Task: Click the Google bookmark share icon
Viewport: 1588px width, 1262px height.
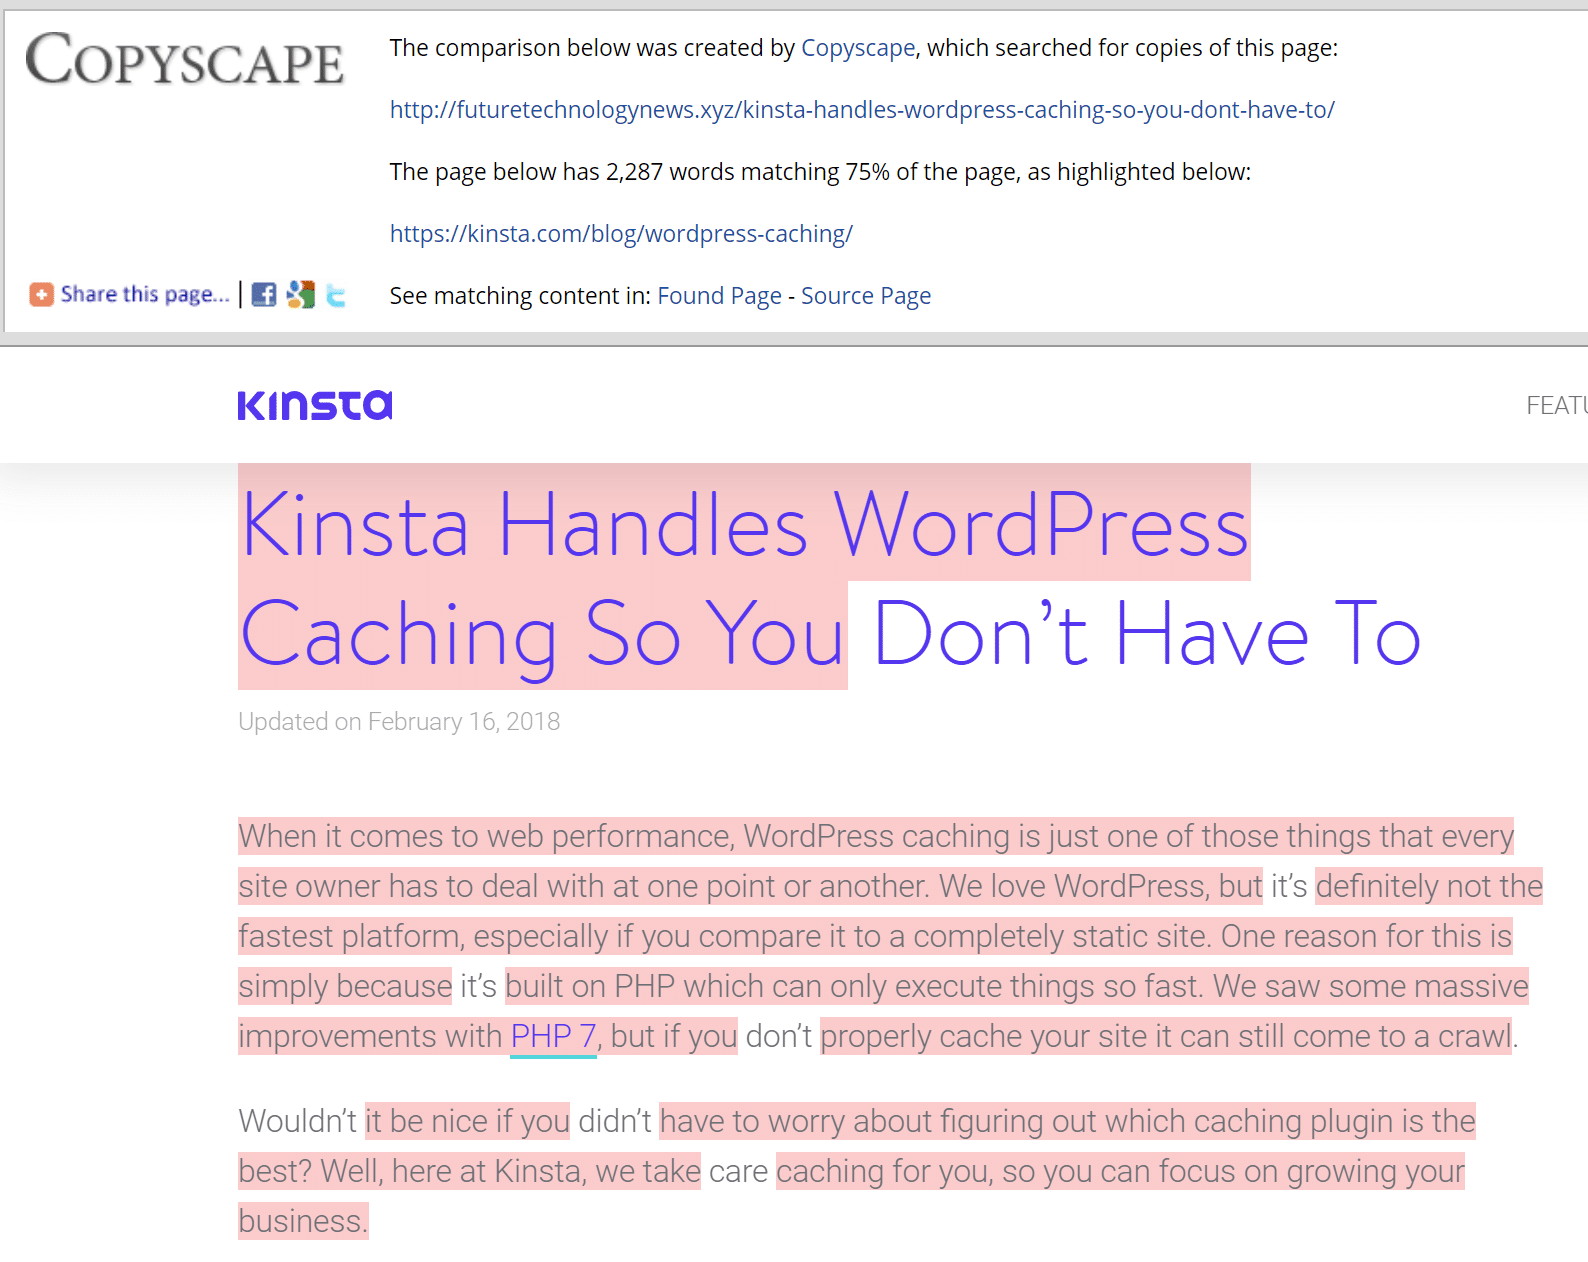Action: (300, 295)
